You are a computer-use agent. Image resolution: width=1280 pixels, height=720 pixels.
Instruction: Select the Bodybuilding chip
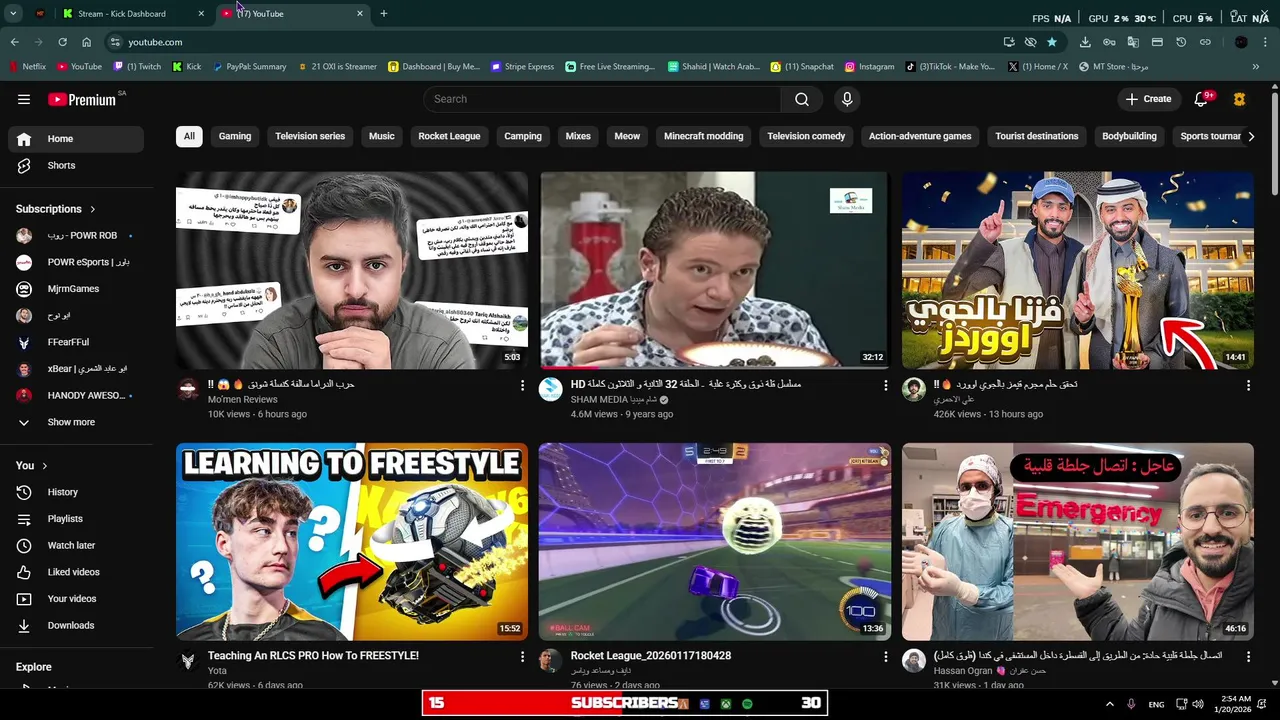tap(1129, 136)
